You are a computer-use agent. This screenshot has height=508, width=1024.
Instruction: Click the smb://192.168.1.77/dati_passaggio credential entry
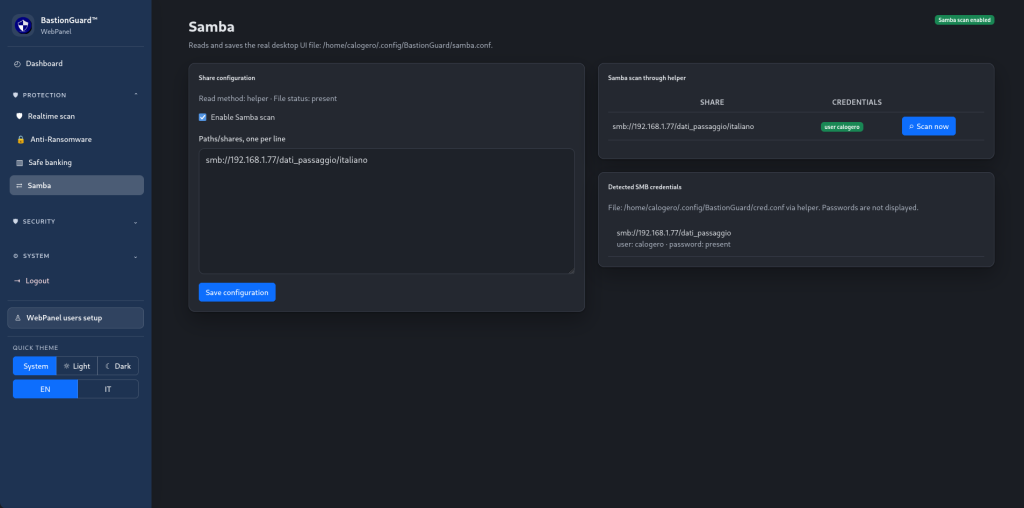pyautogui.click(x=673, y=233)
